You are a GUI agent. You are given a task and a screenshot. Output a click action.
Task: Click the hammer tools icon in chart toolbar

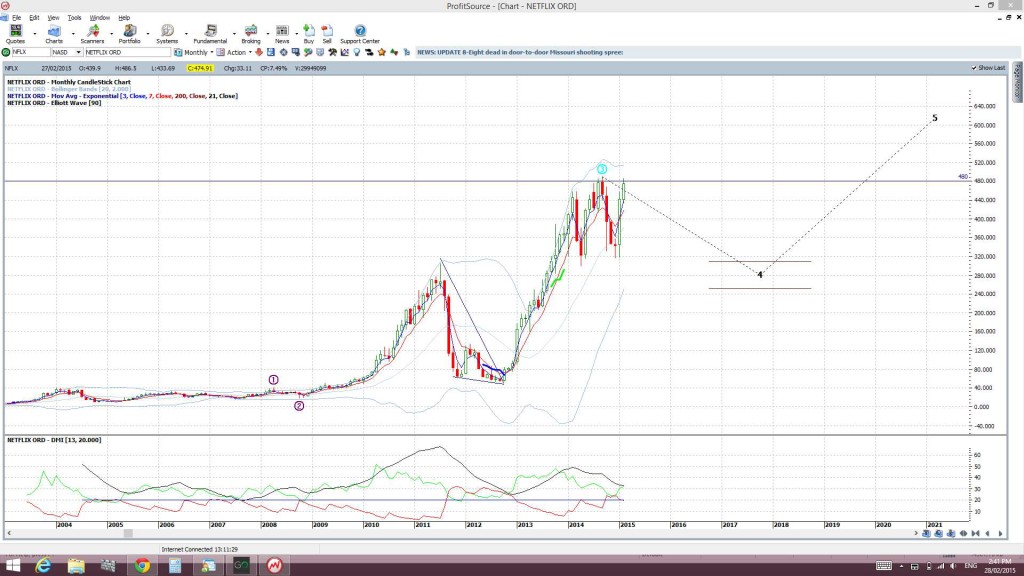332,52
